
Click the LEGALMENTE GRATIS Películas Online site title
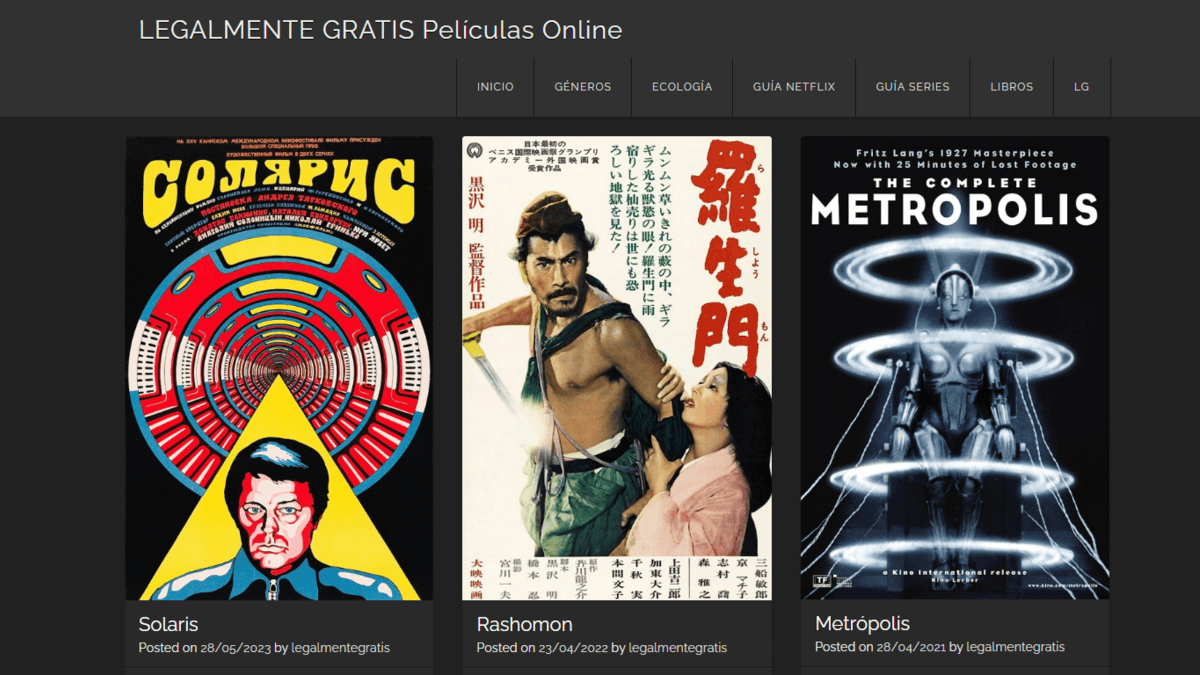tap(380, 30)
